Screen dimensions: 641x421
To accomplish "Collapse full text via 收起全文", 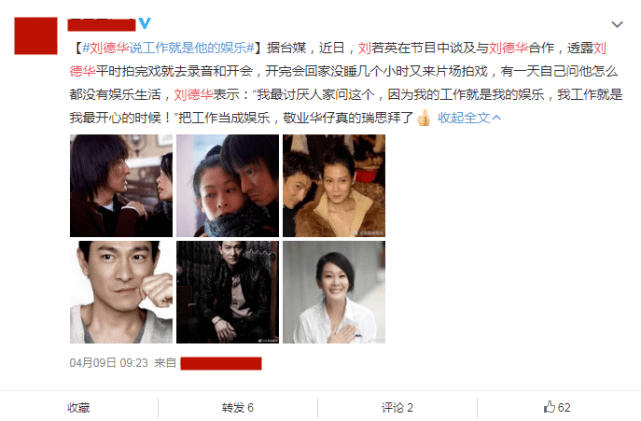I will (x=464, y=118).
